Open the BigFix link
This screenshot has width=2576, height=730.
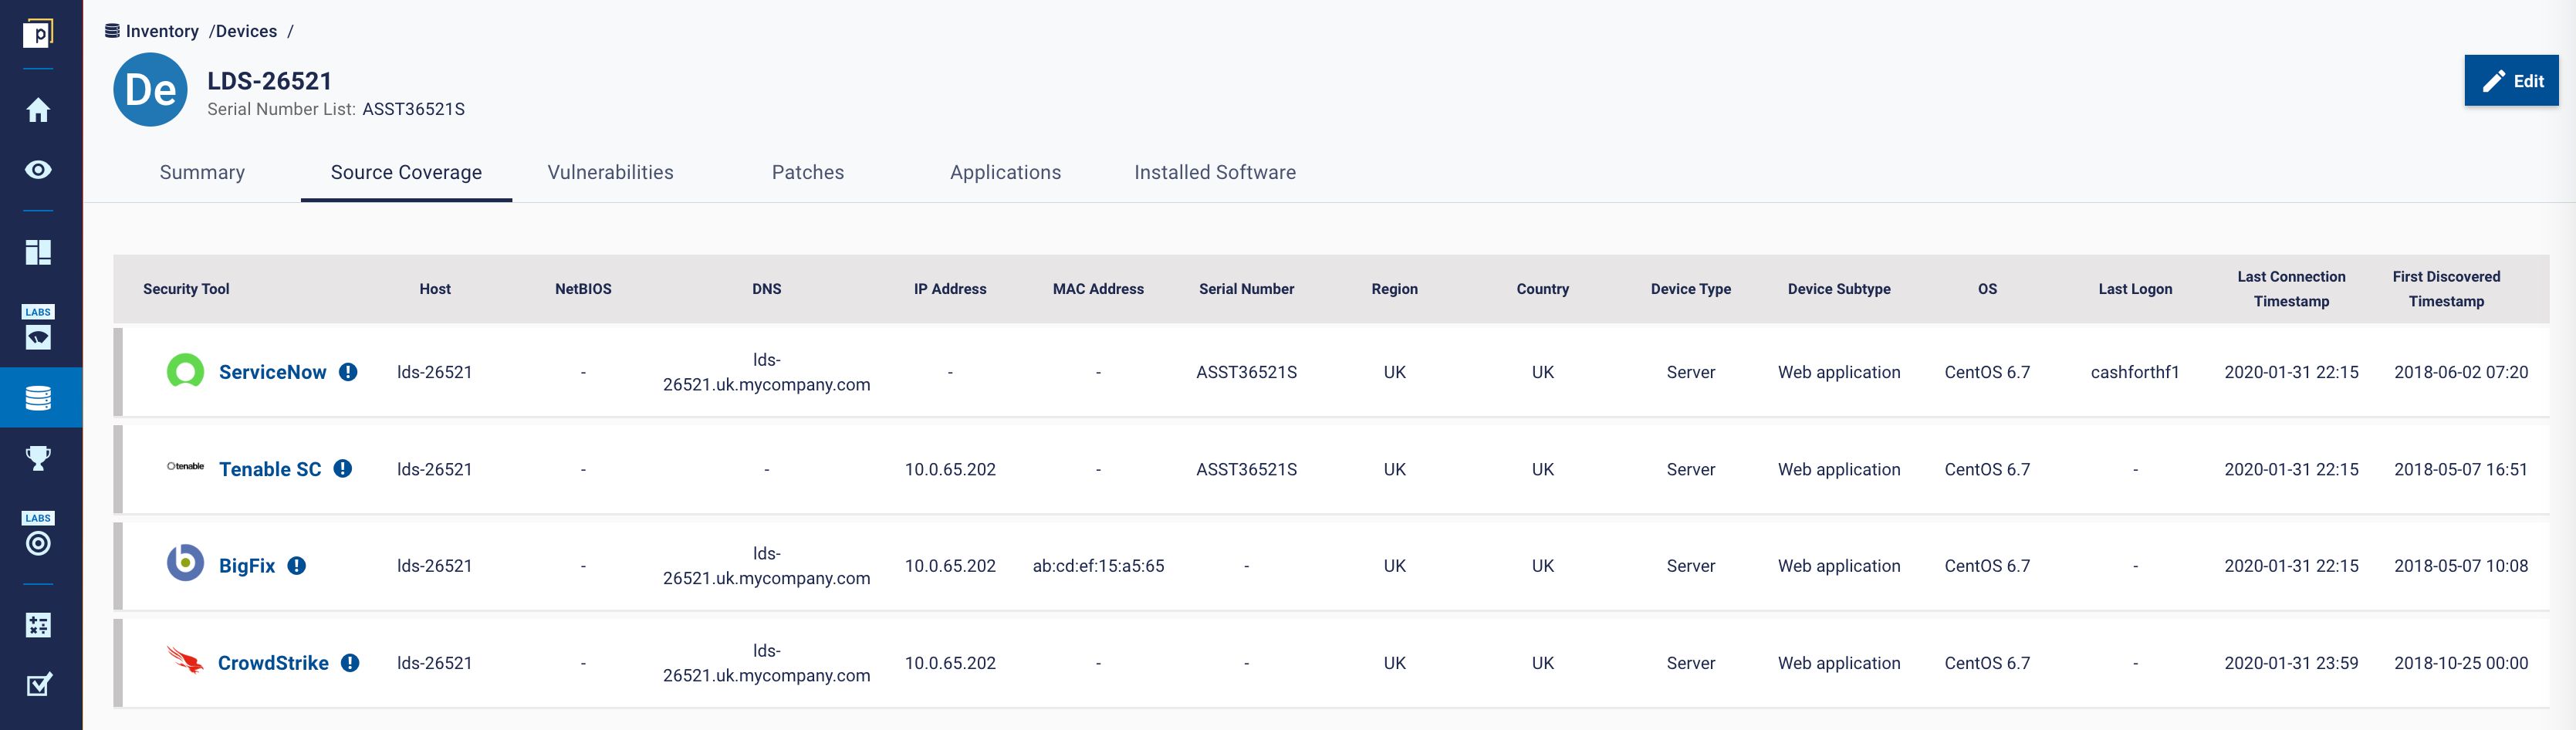247,566
